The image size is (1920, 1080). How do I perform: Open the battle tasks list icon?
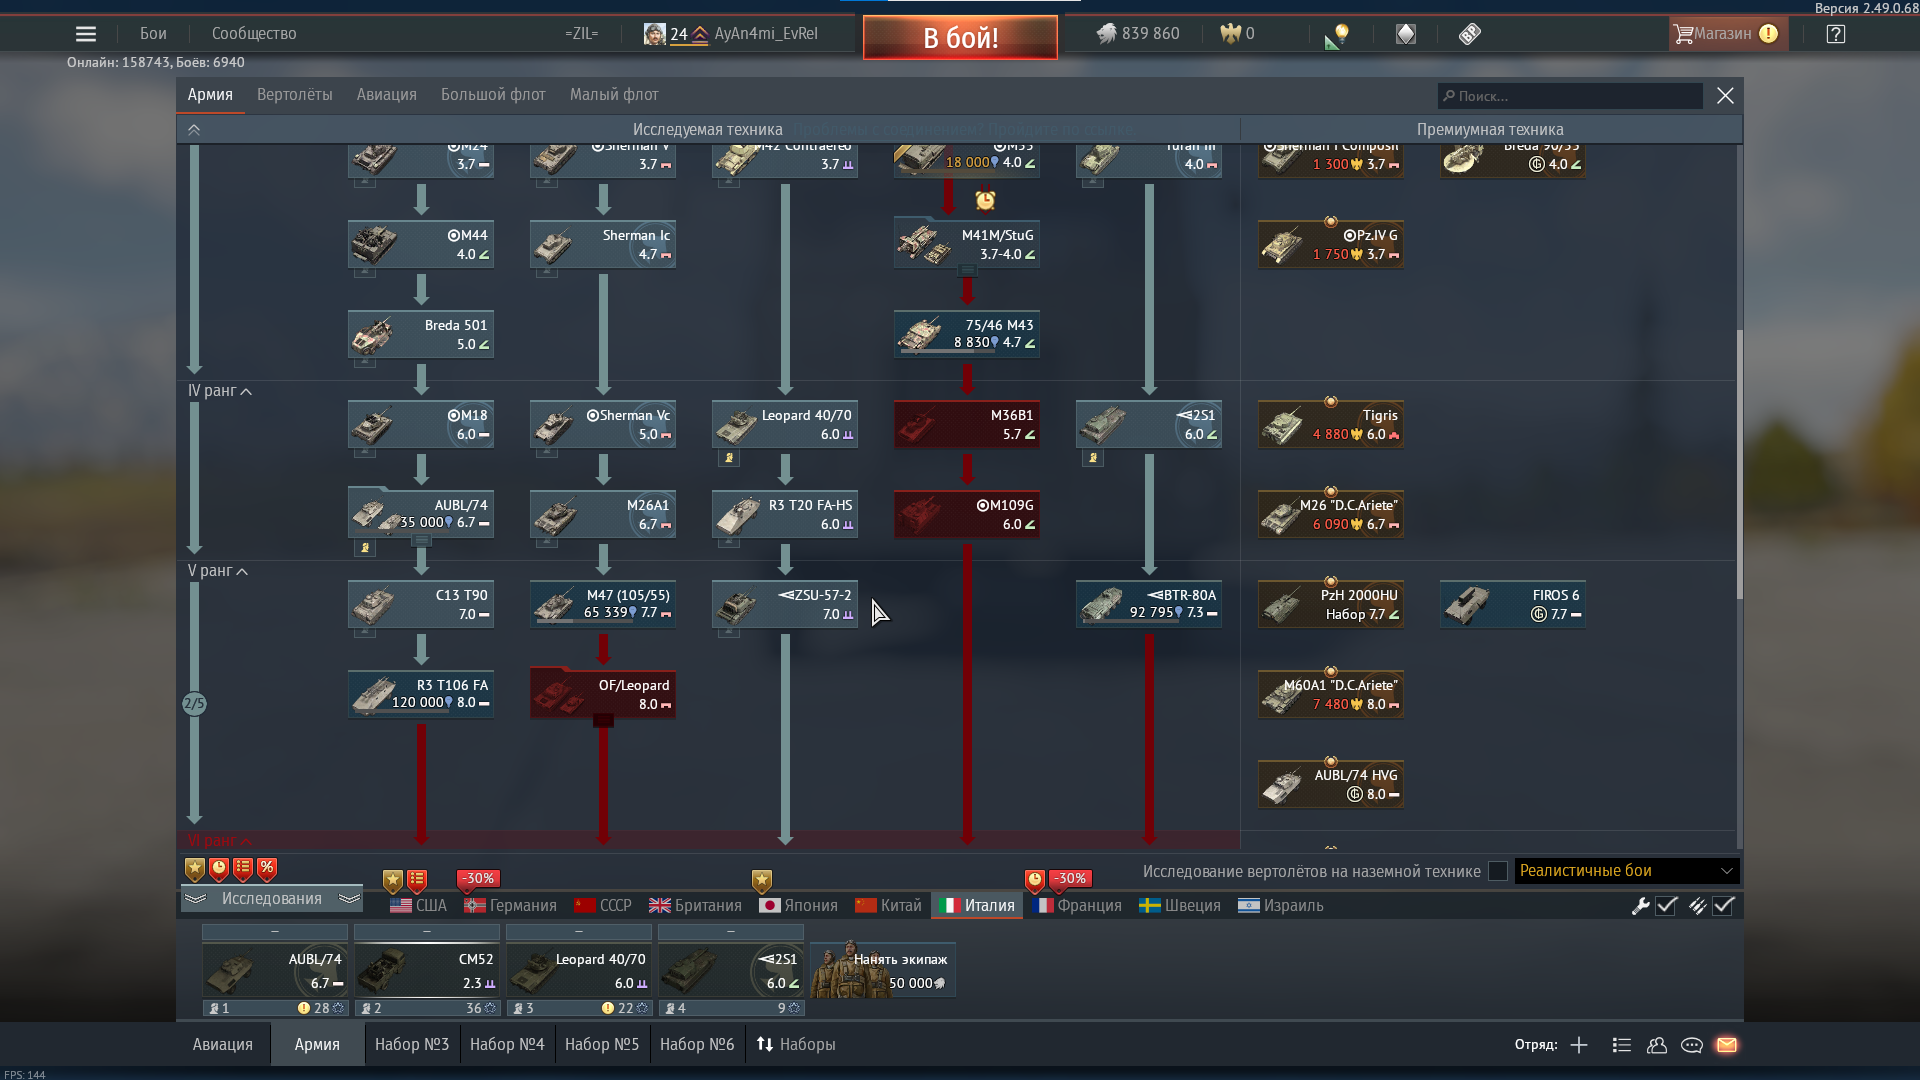1622,1045
